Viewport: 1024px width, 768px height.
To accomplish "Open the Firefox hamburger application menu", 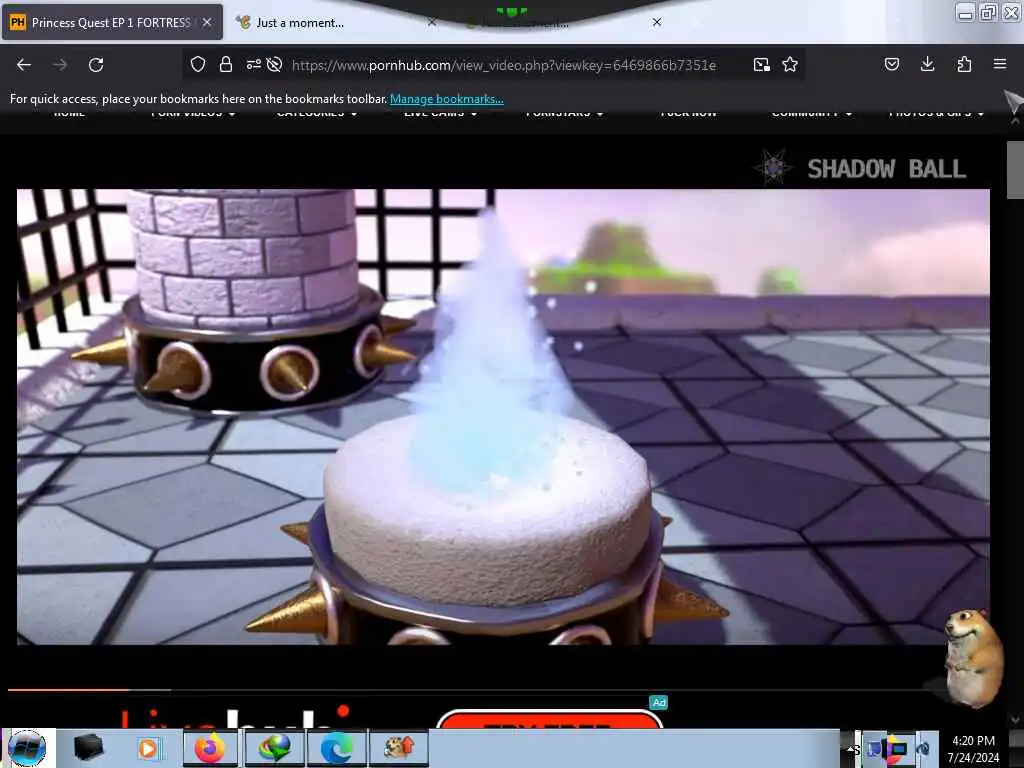I will [1000, 64].
